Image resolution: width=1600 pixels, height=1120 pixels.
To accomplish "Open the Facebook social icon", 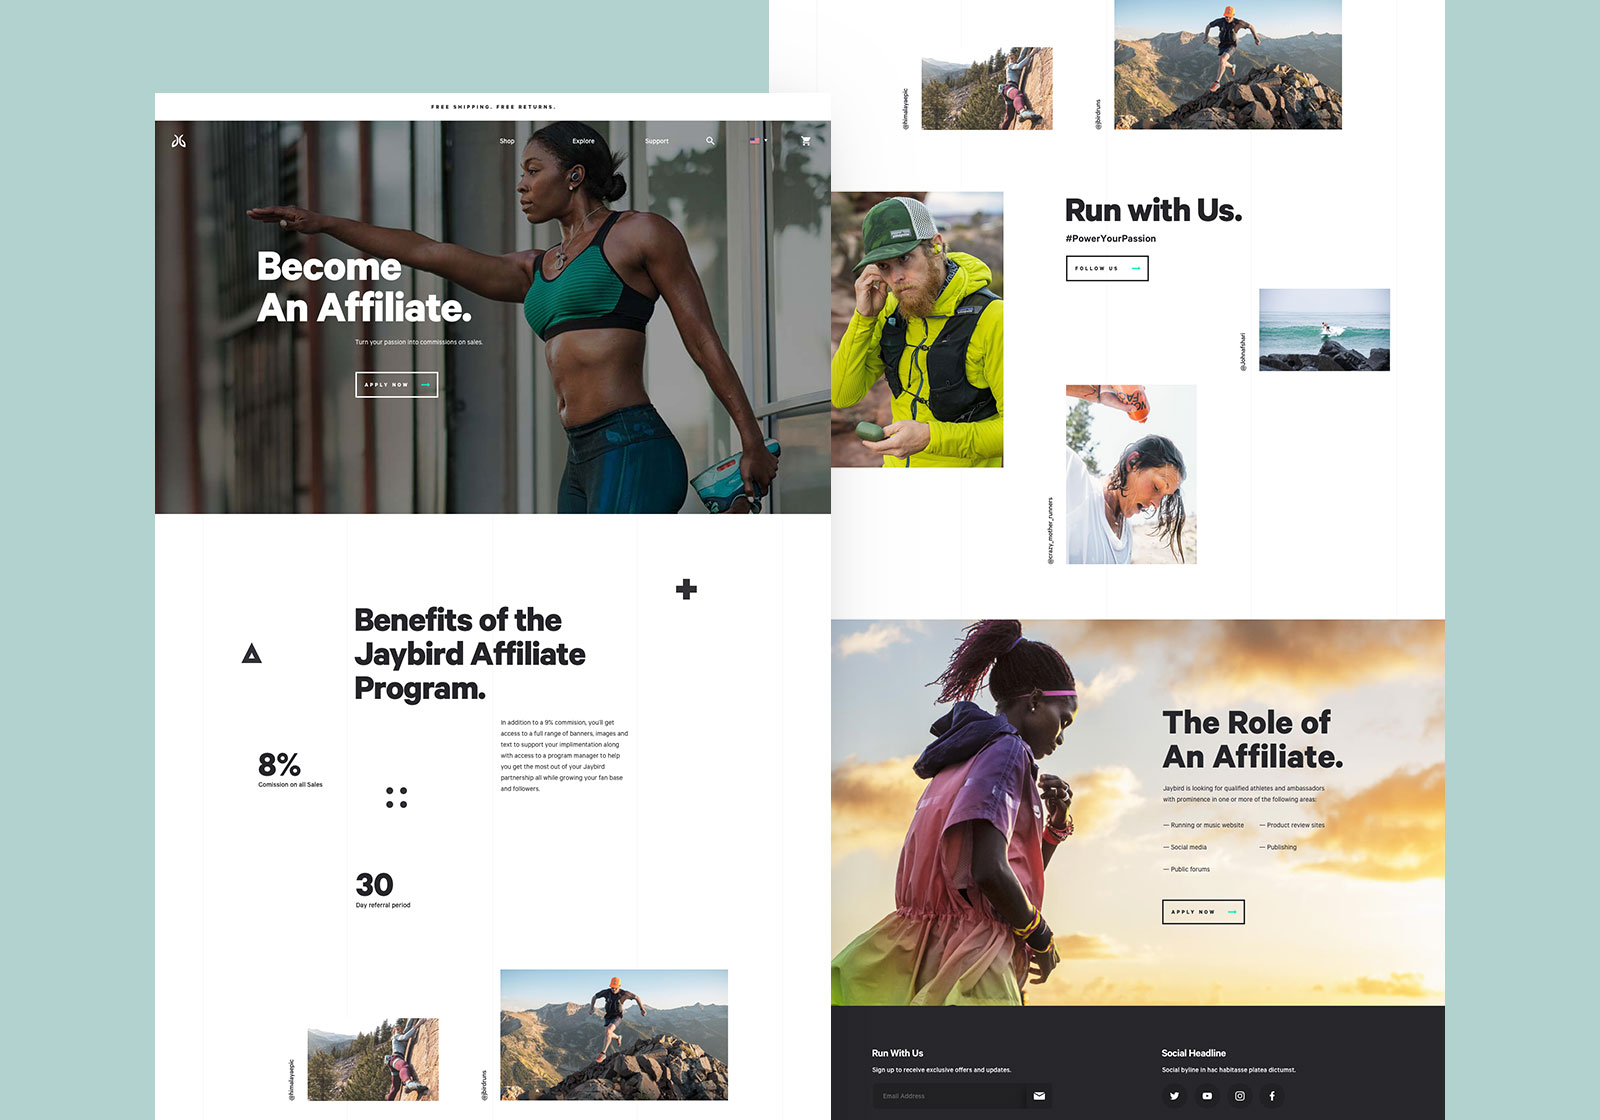I will [1272, 1096].
